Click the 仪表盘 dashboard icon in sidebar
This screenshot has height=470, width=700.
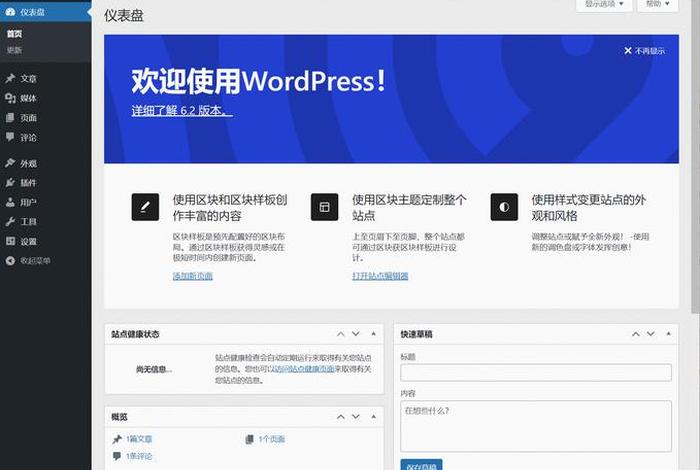click(x=10, y=12)
